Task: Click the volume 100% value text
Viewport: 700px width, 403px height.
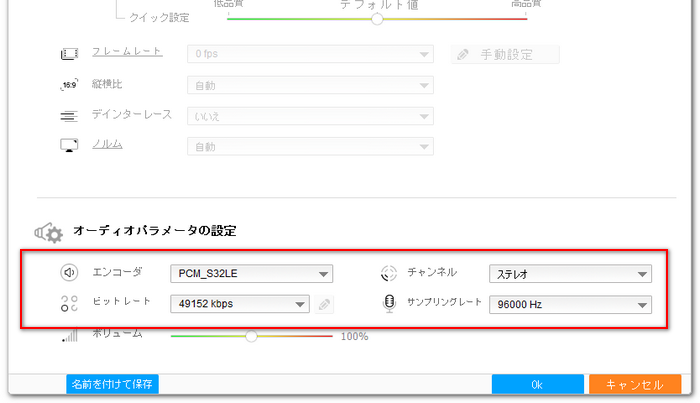Action: [354, 337]
